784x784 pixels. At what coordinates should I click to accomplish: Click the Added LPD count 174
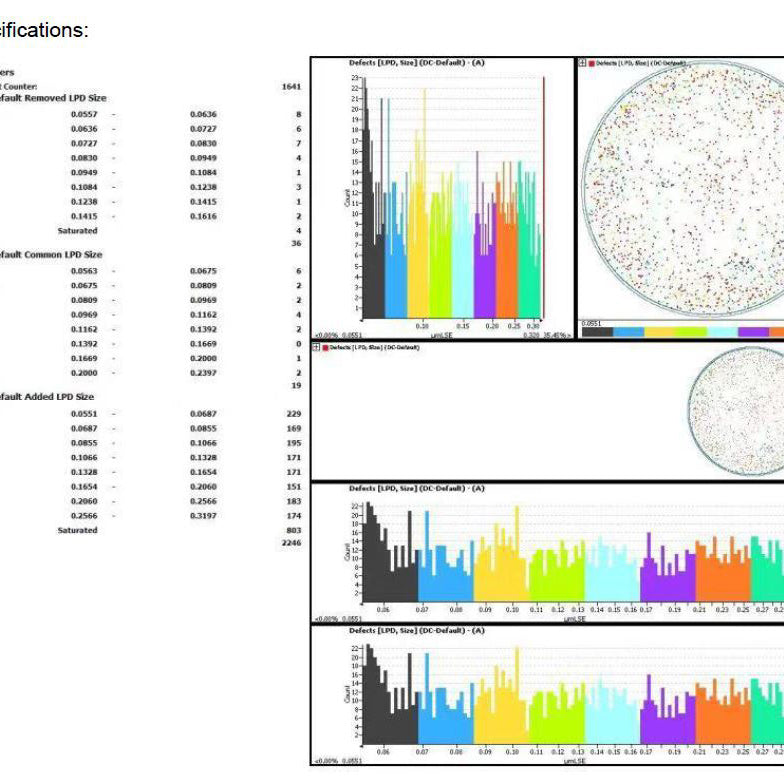(x=294, y=516)
